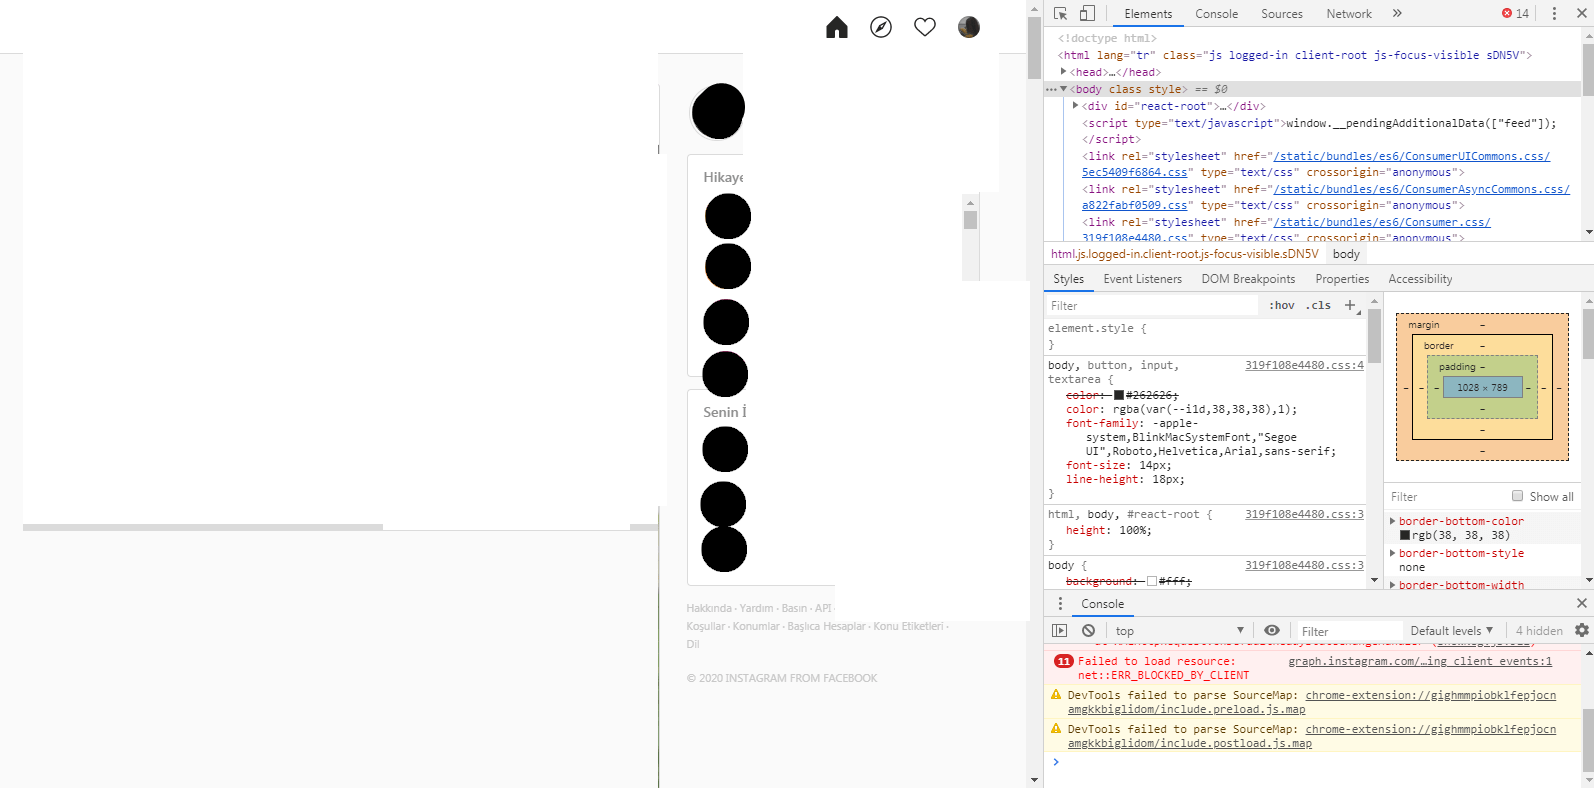Image resolution: width=1594 pixels, height=788 pixels.
Task: Expand the head element node
Action: [x=1064, y=72]
